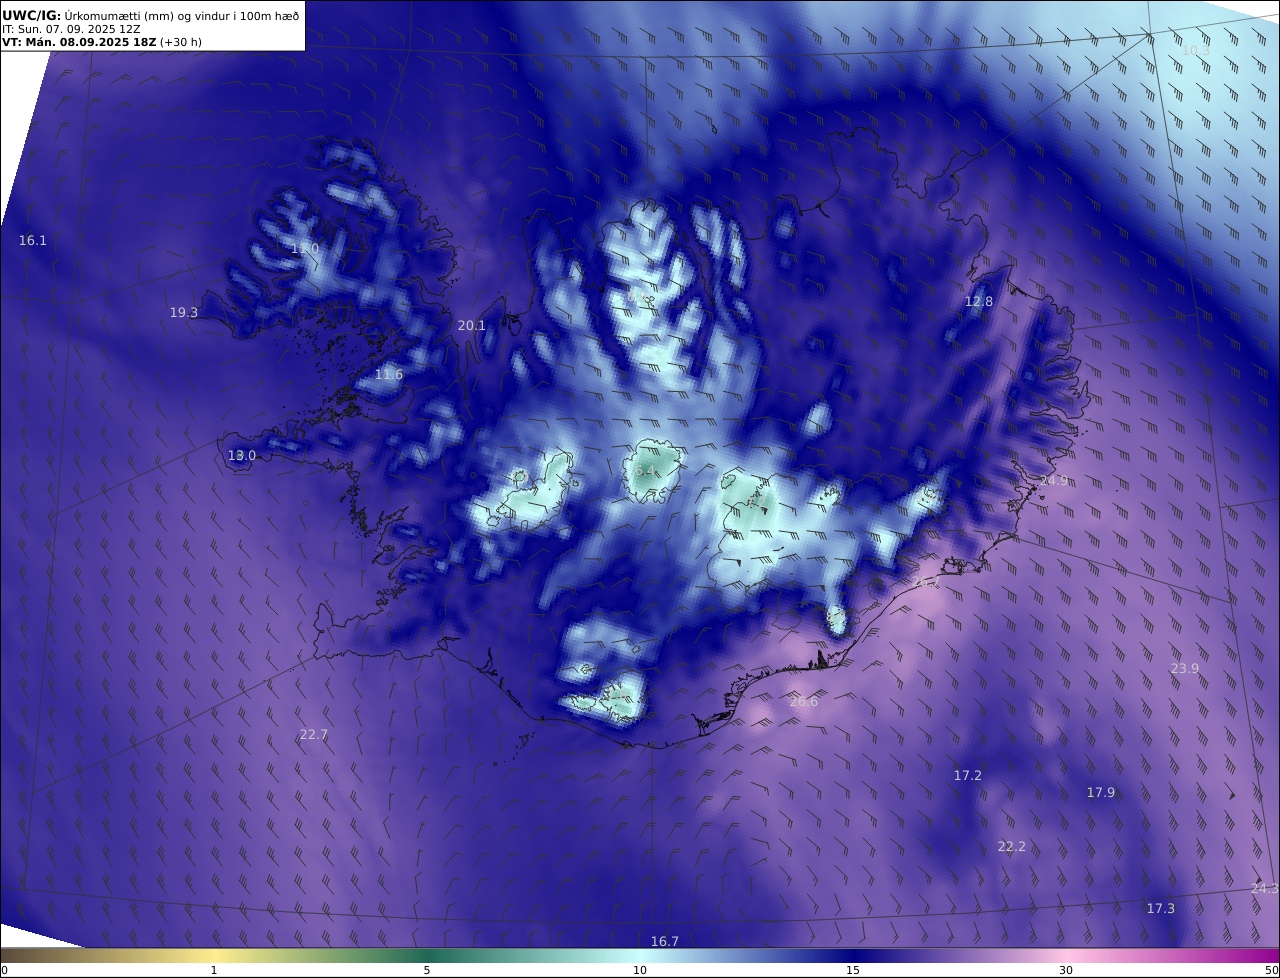1280x978 pixels.
Task: Select the 19.3 value label
Action: pyautogui.click(x=184, y=313)
